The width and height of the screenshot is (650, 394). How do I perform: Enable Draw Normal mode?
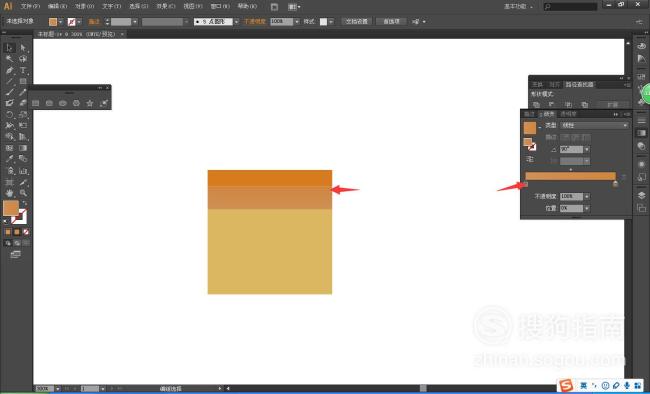point(8,243)
